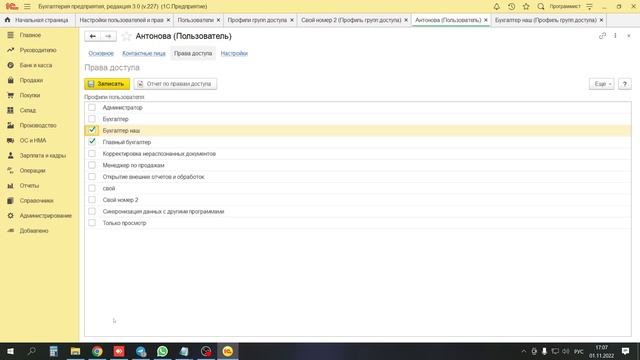Open Продажи section in sidebar
640x360 pixels.
pyautogui.click(x=31, y=80)
